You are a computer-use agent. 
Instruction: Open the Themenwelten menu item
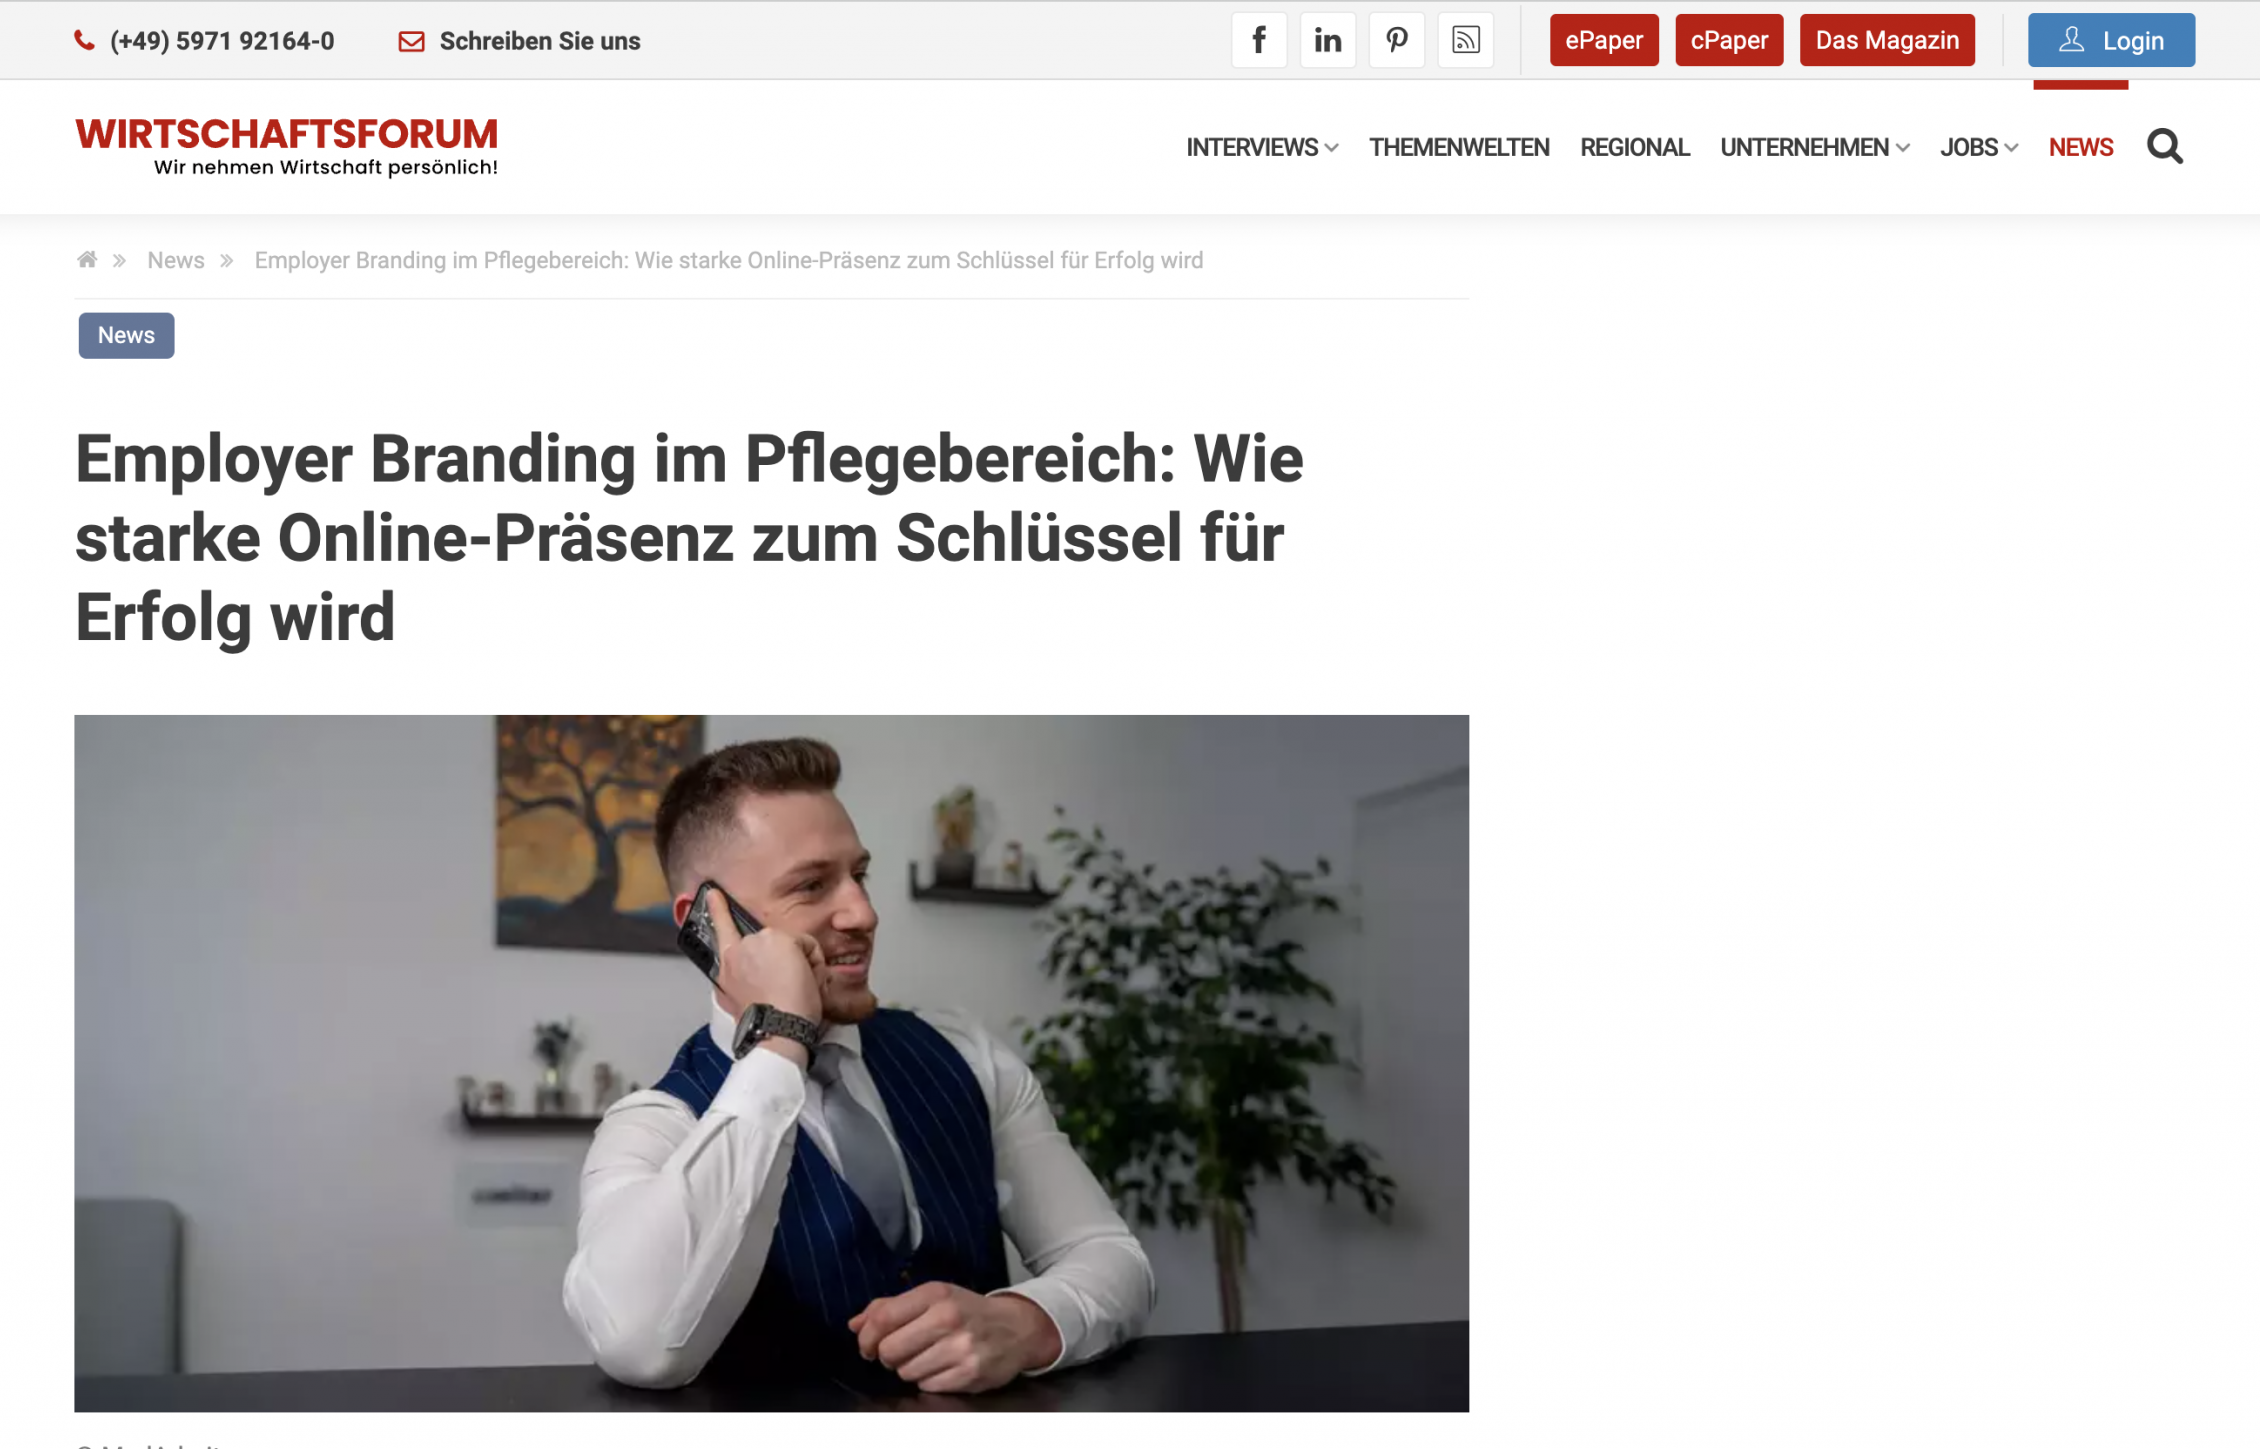[1459, 147]
